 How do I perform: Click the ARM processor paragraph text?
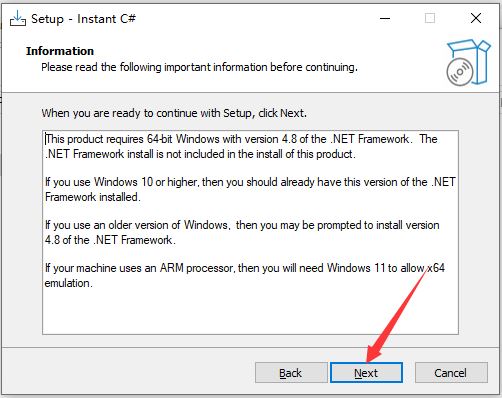(245, 275)
